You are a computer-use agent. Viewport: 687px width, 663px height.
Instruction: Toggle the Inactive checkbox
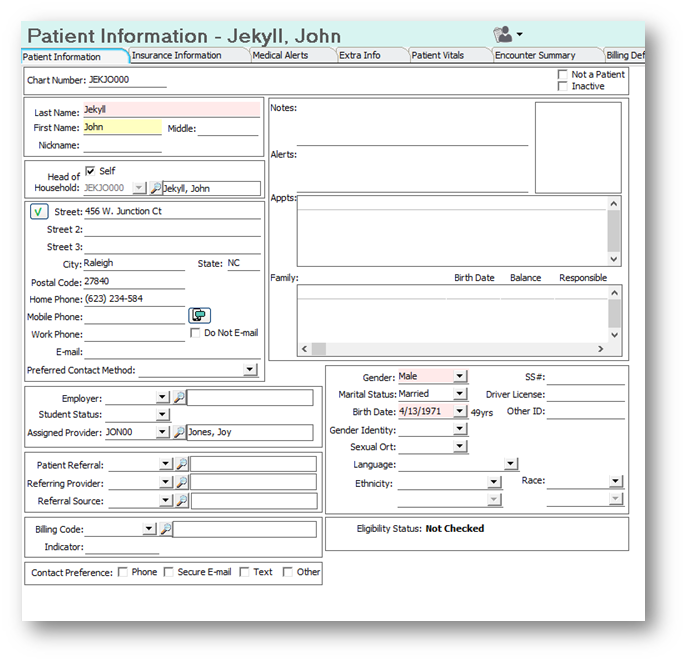click(x=562, y=87)
